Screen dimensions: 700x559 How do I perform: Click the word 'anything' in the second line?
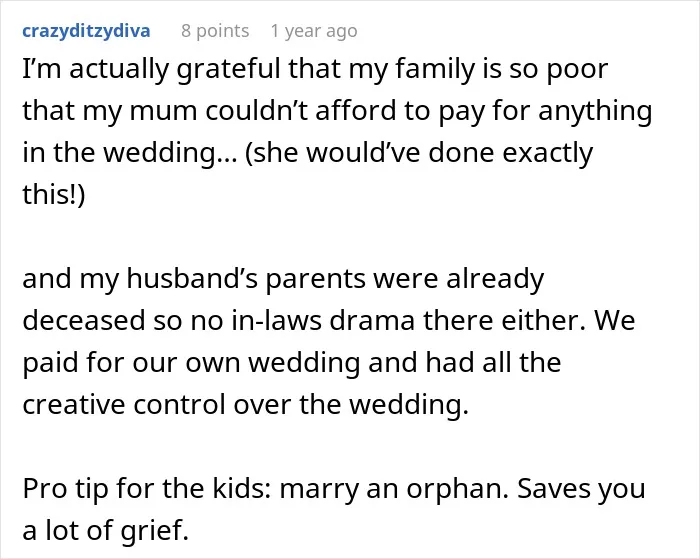[595, 112]
